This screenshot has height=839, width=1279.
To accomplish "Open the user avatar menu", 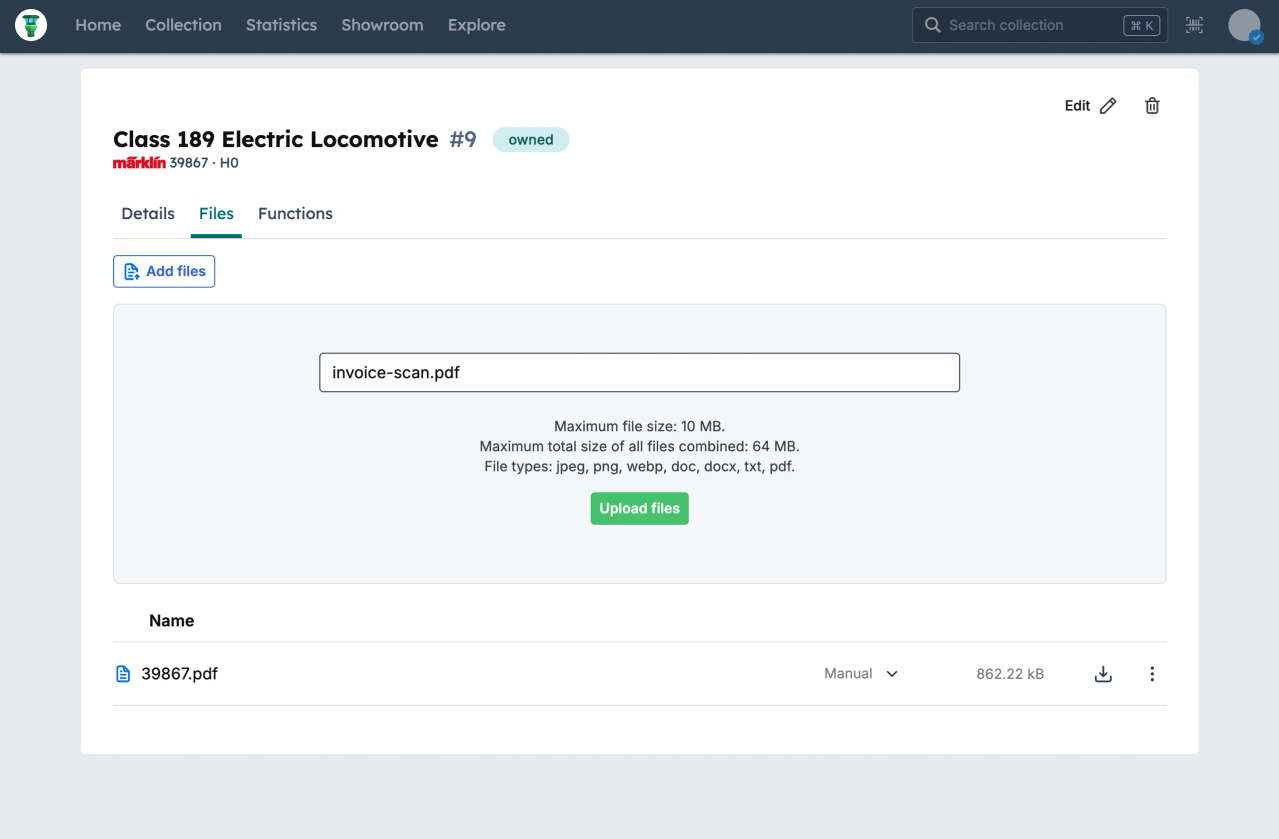I will [x=1244, y=25].
